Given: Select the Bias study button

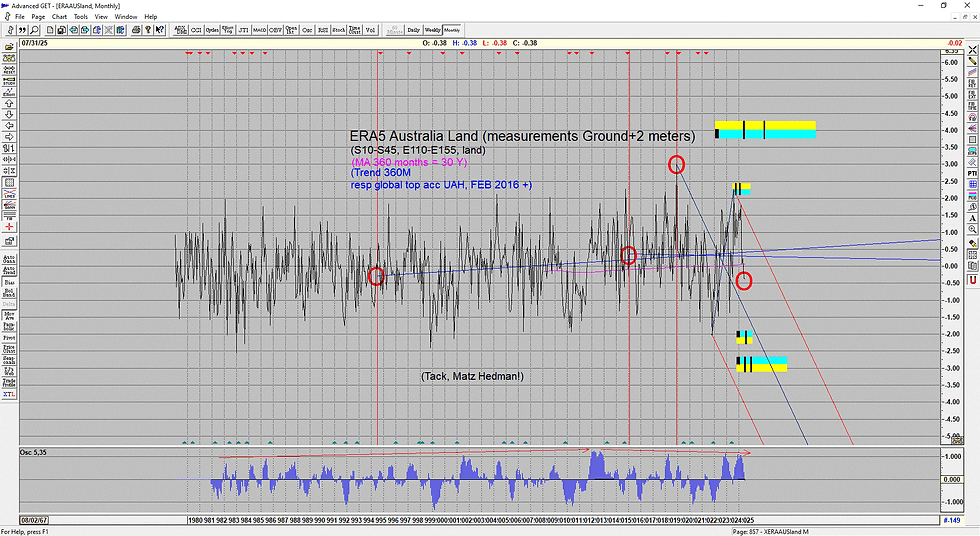Looking at the screenshot, I should [x=9, y=282].
